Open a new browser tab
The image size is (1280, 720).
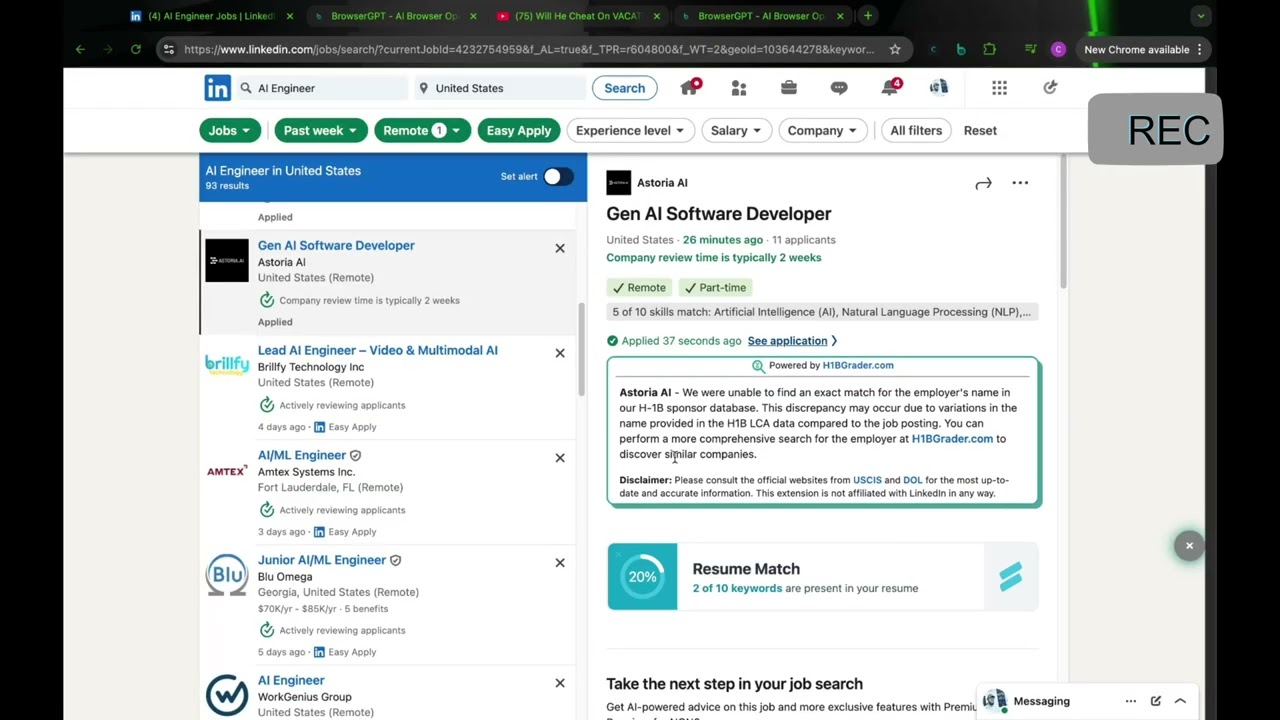[868, 16]
